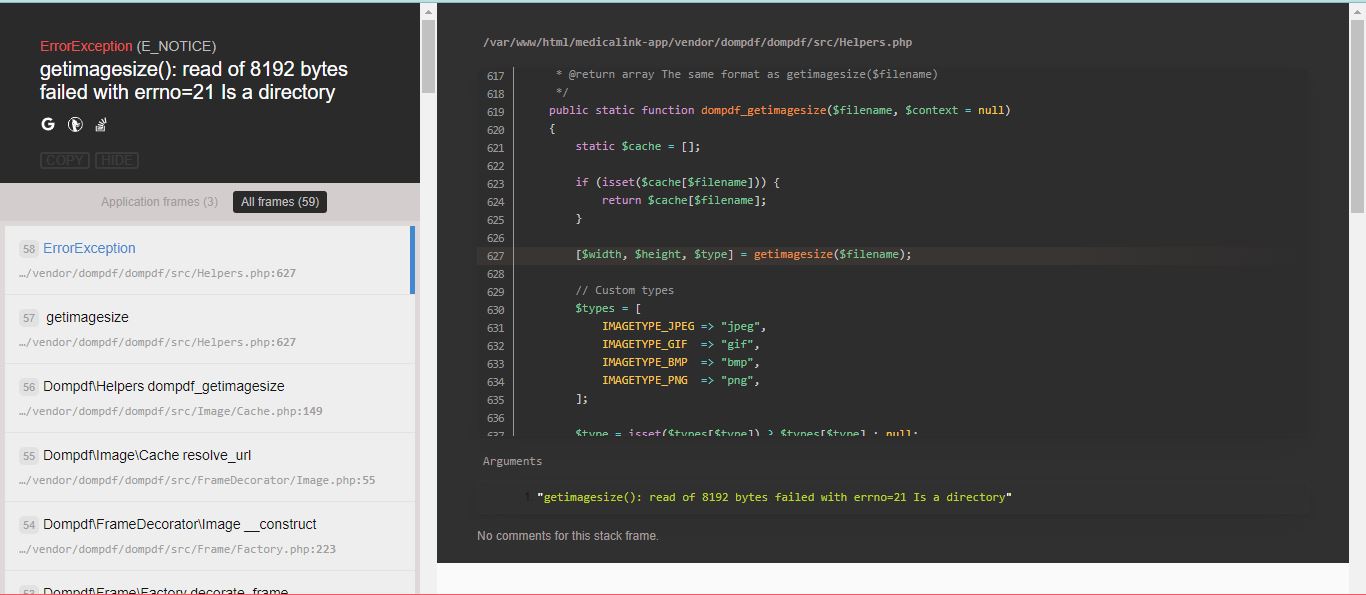Open frame 54 FrameDecorator\Image __construct

(179, 525)
